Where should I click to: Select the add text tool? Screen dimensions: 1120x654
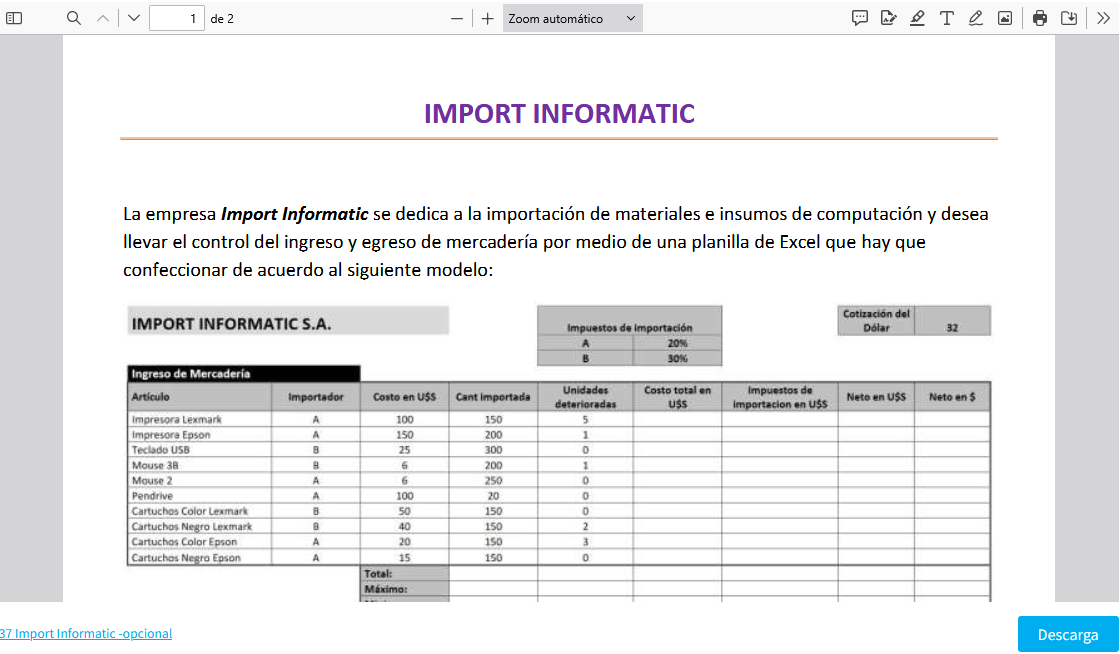click(946, 18)
